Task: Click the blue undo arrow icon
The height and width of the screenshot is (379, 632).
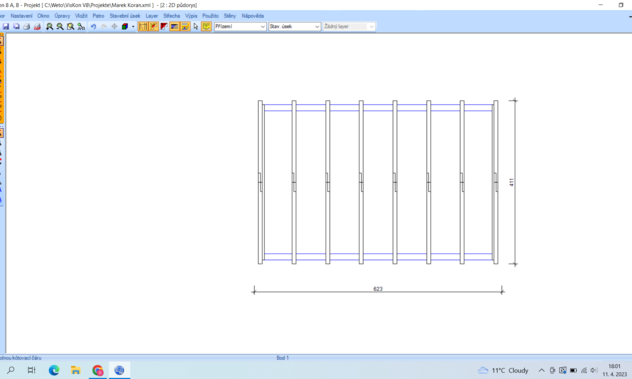Action: coord(94,27)
